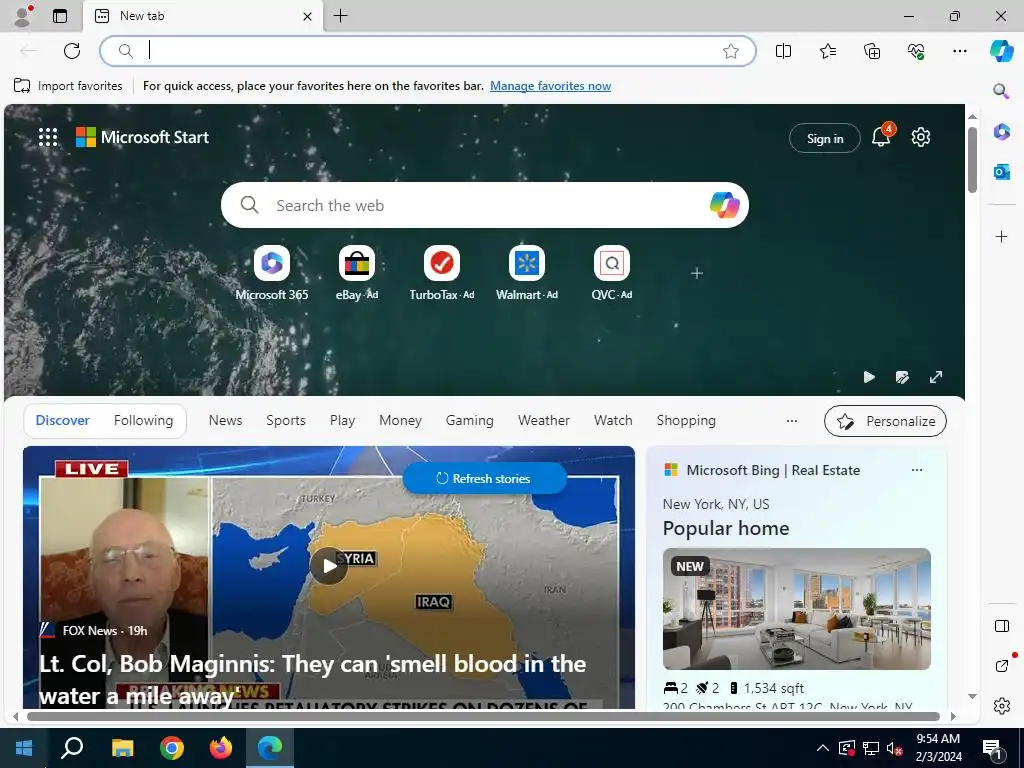Viewport: 1024px width, 768px height.
Task: Add an app to the sidebar
Action: pyautogui.click(x=1001, y=236)
